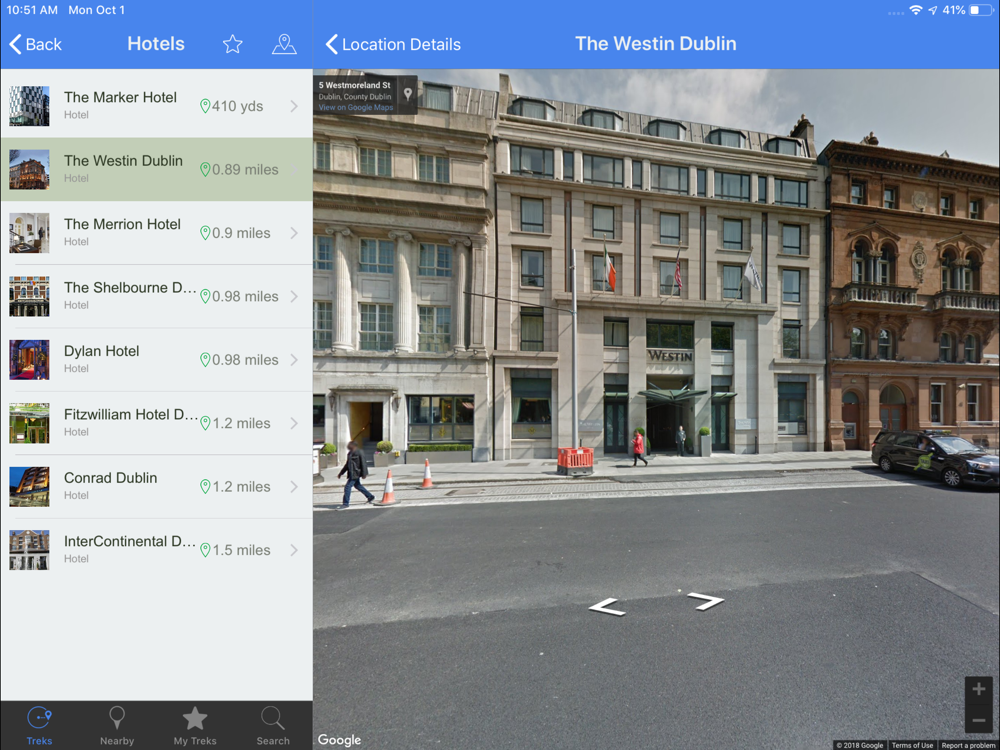This screenshot has width=1000, height=750.
Task: Open InterContinental hotel entry
Action: click(x=156, y=550)
